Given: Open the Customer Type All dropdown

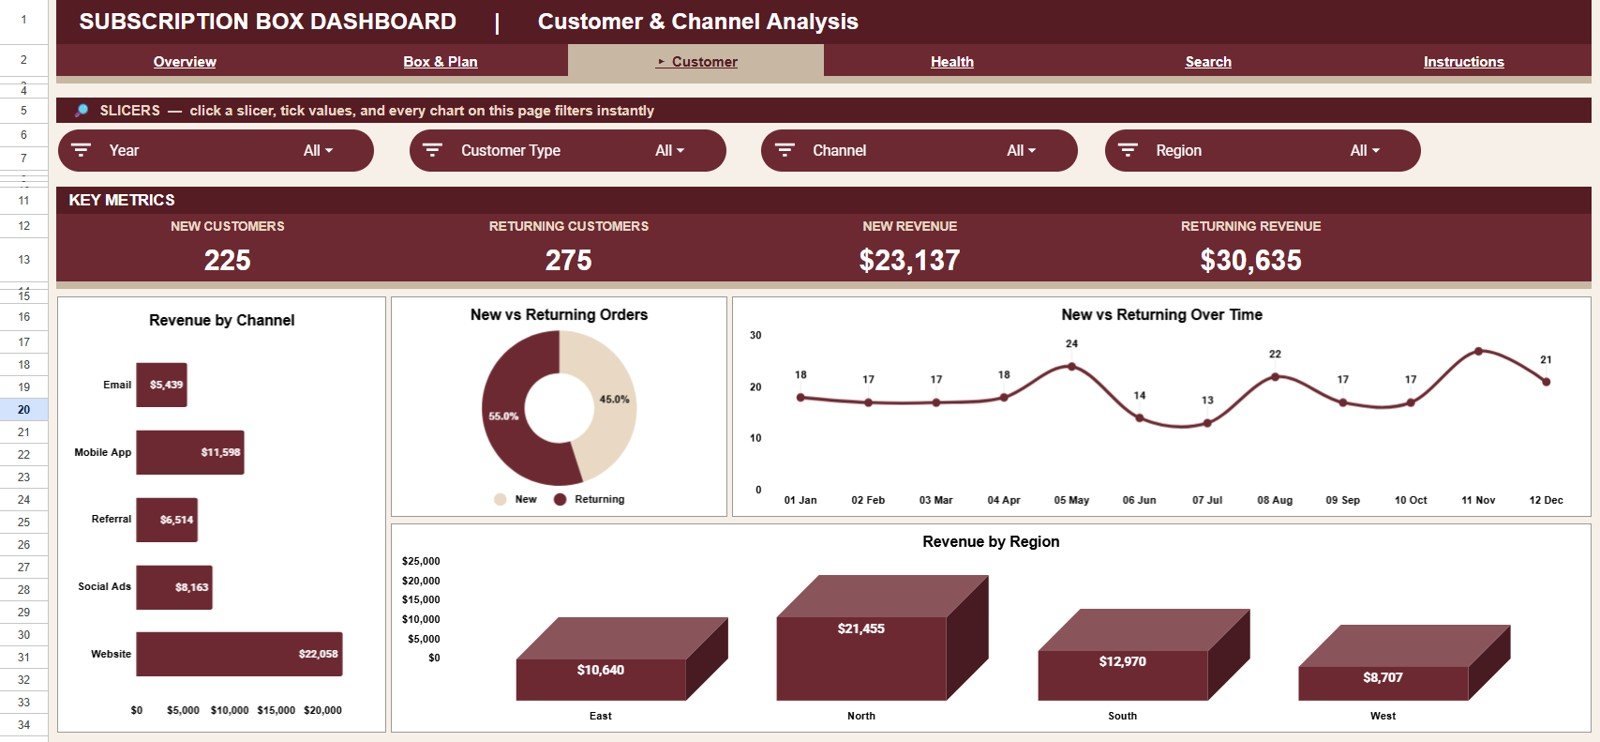Looking at the screenshot, I should point(670,150).
